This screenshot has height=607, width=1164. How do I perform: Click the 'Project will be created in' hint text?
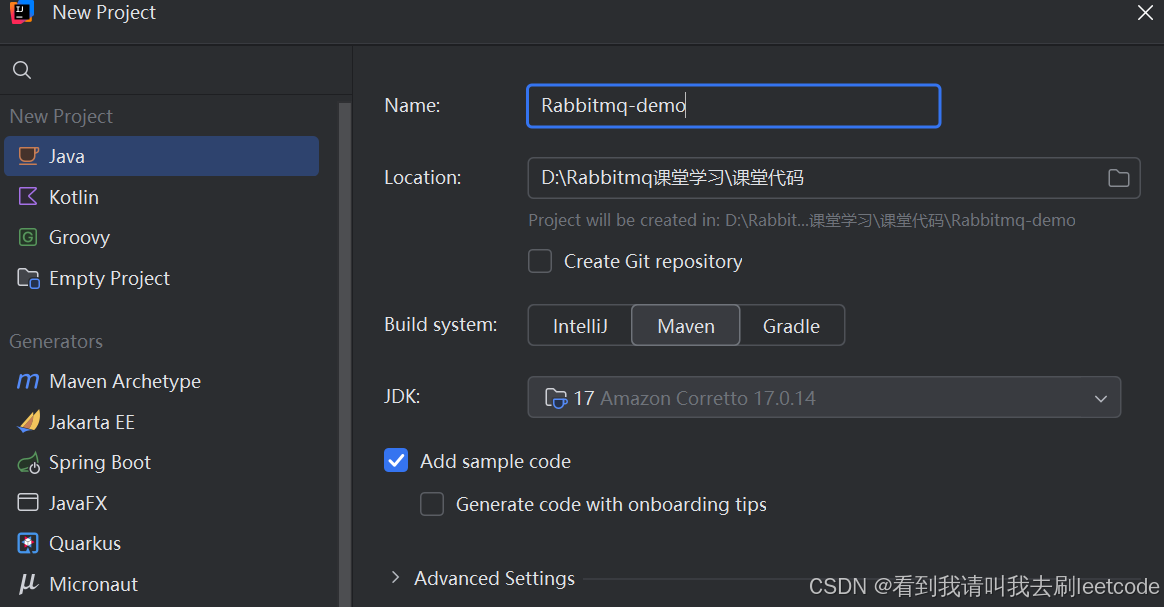coord(802,220)
